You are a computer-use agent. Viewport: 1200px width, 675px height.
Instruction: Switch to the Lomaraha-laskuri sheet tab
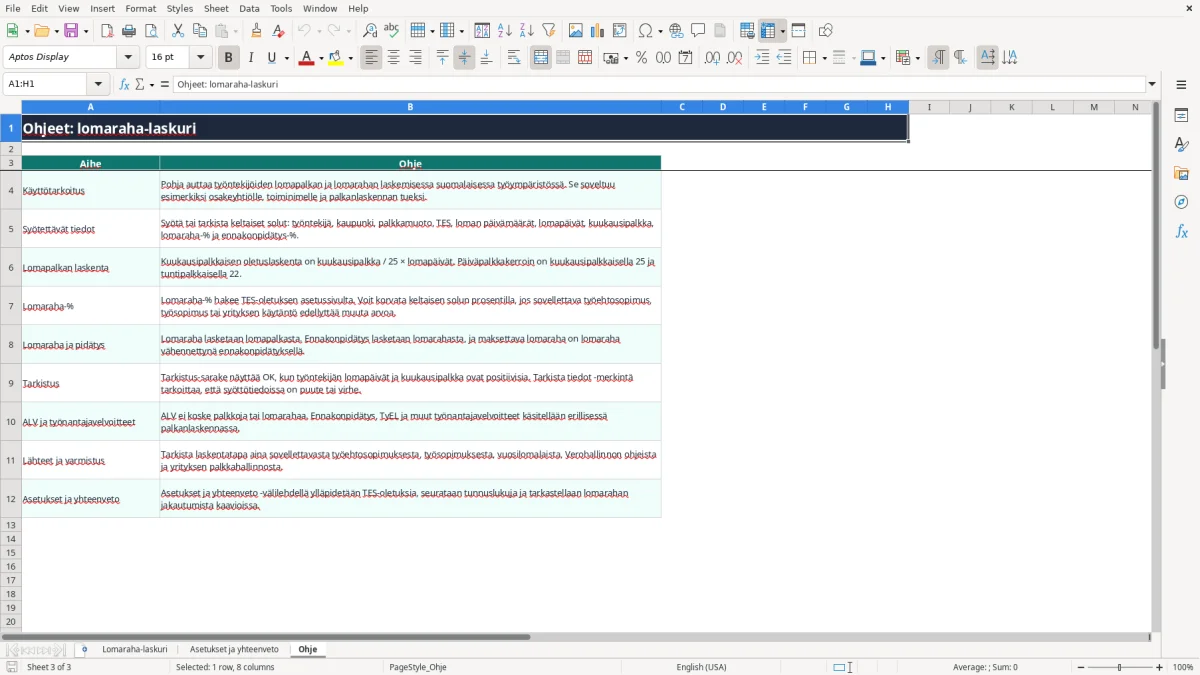(135, 650)
